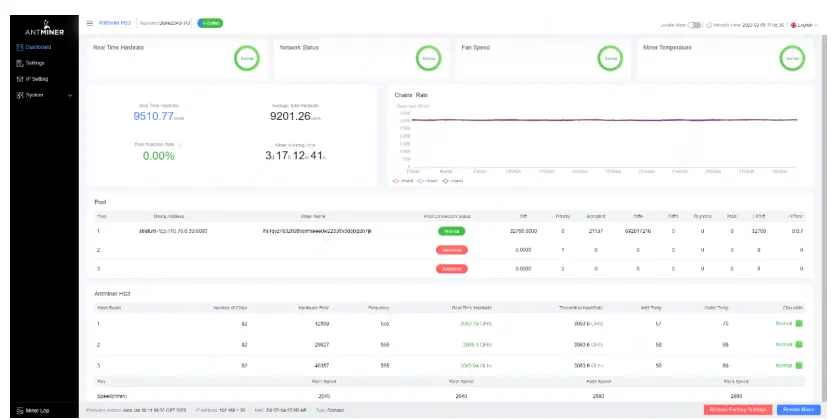Screen dimensions: 835x420
Task: Toggle the chain2 legend series
Action: point(453,181)
